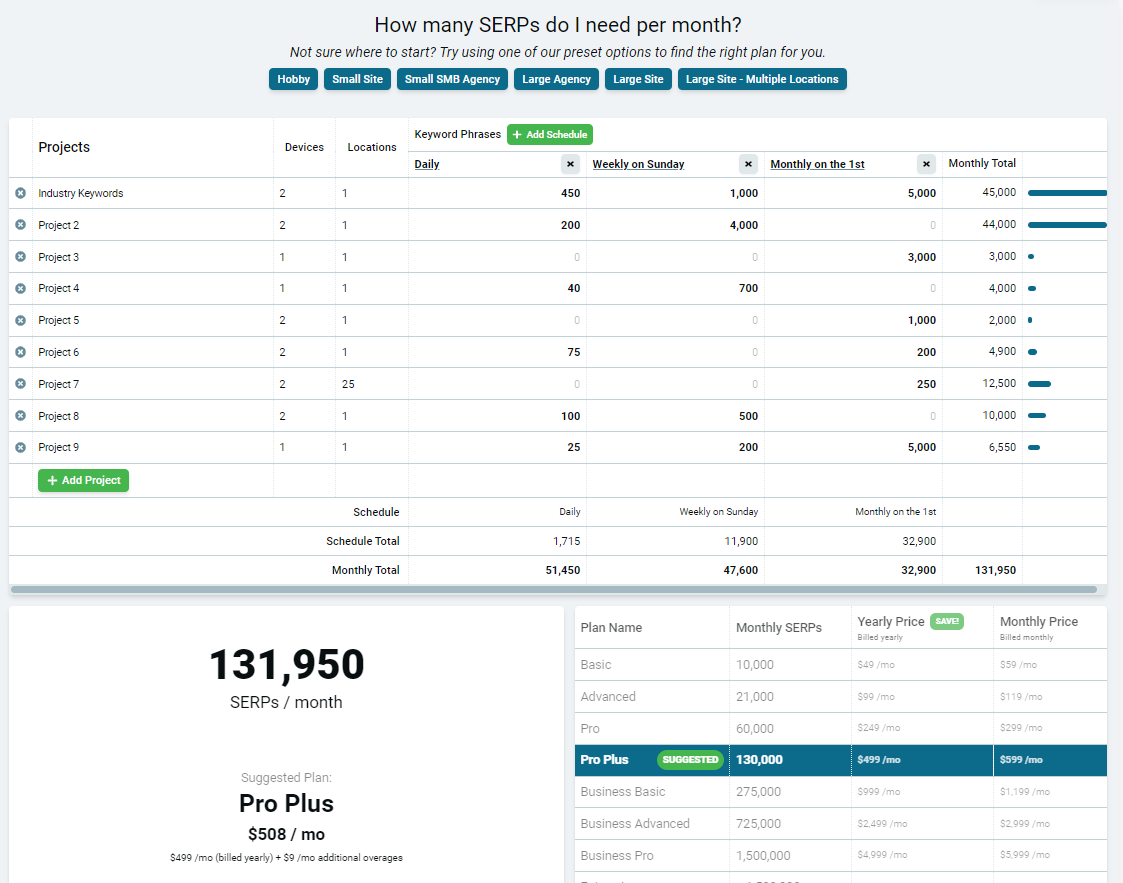Viewport: 1123px width, 883px height.
Task: Select the Large Site - Multiple Locations preset
Action: tap(762, 79)
